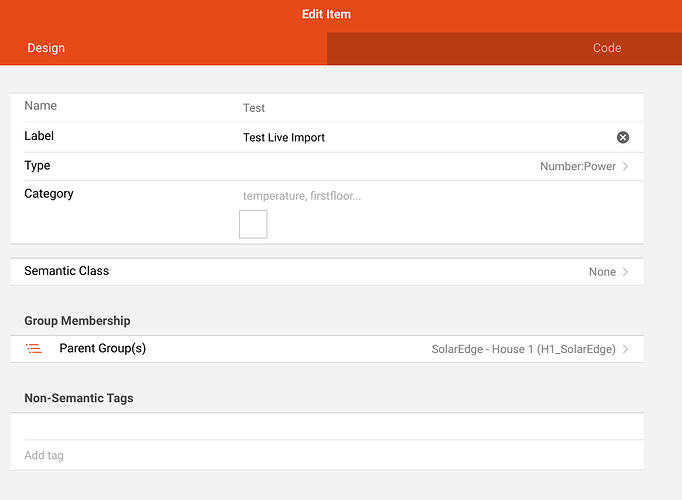
Task: Click the empty category icon preview box
Action: pos(253,224)
